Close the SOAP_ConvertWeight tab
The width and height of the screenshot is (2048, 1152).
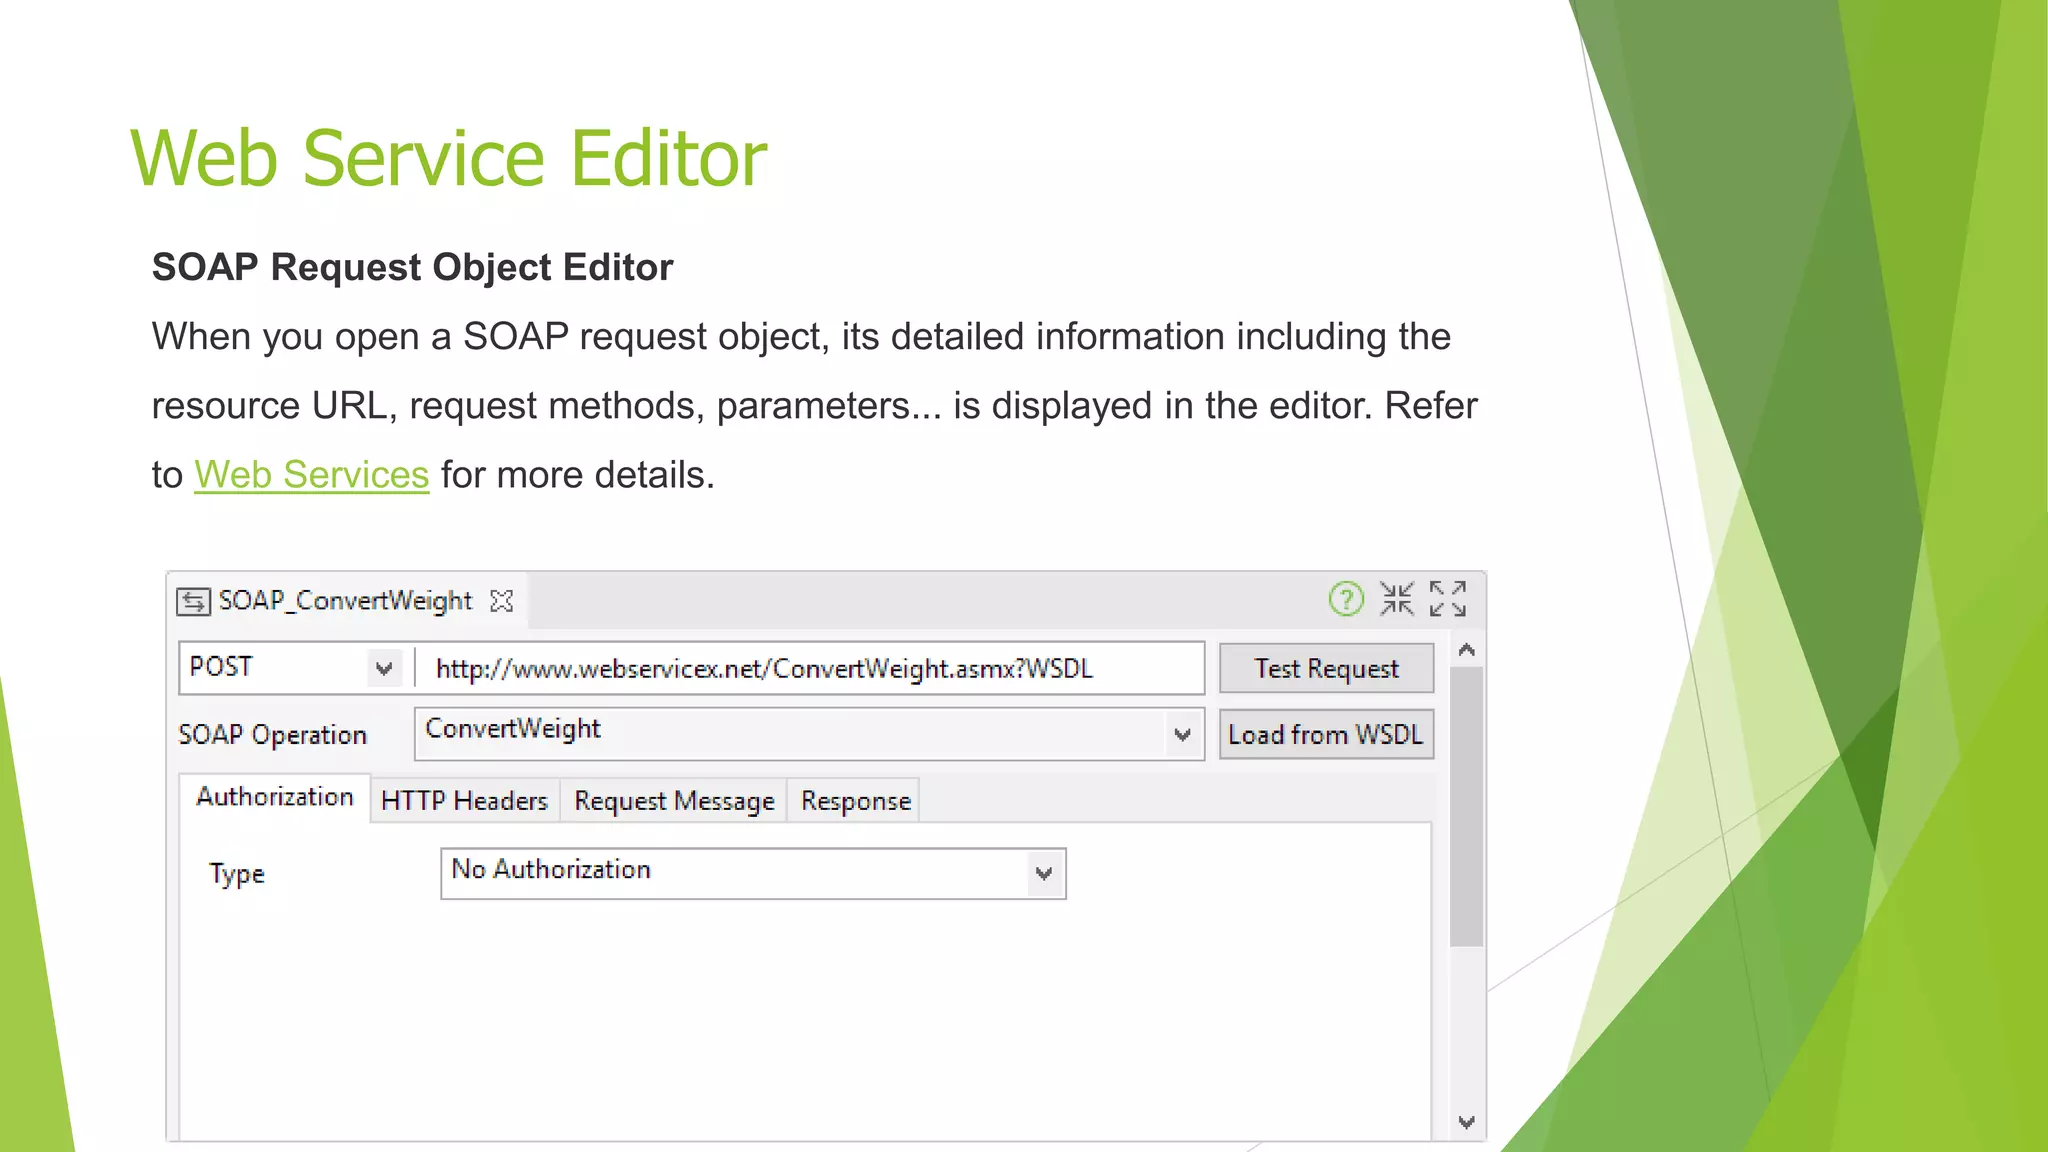[x=502, y=601]
